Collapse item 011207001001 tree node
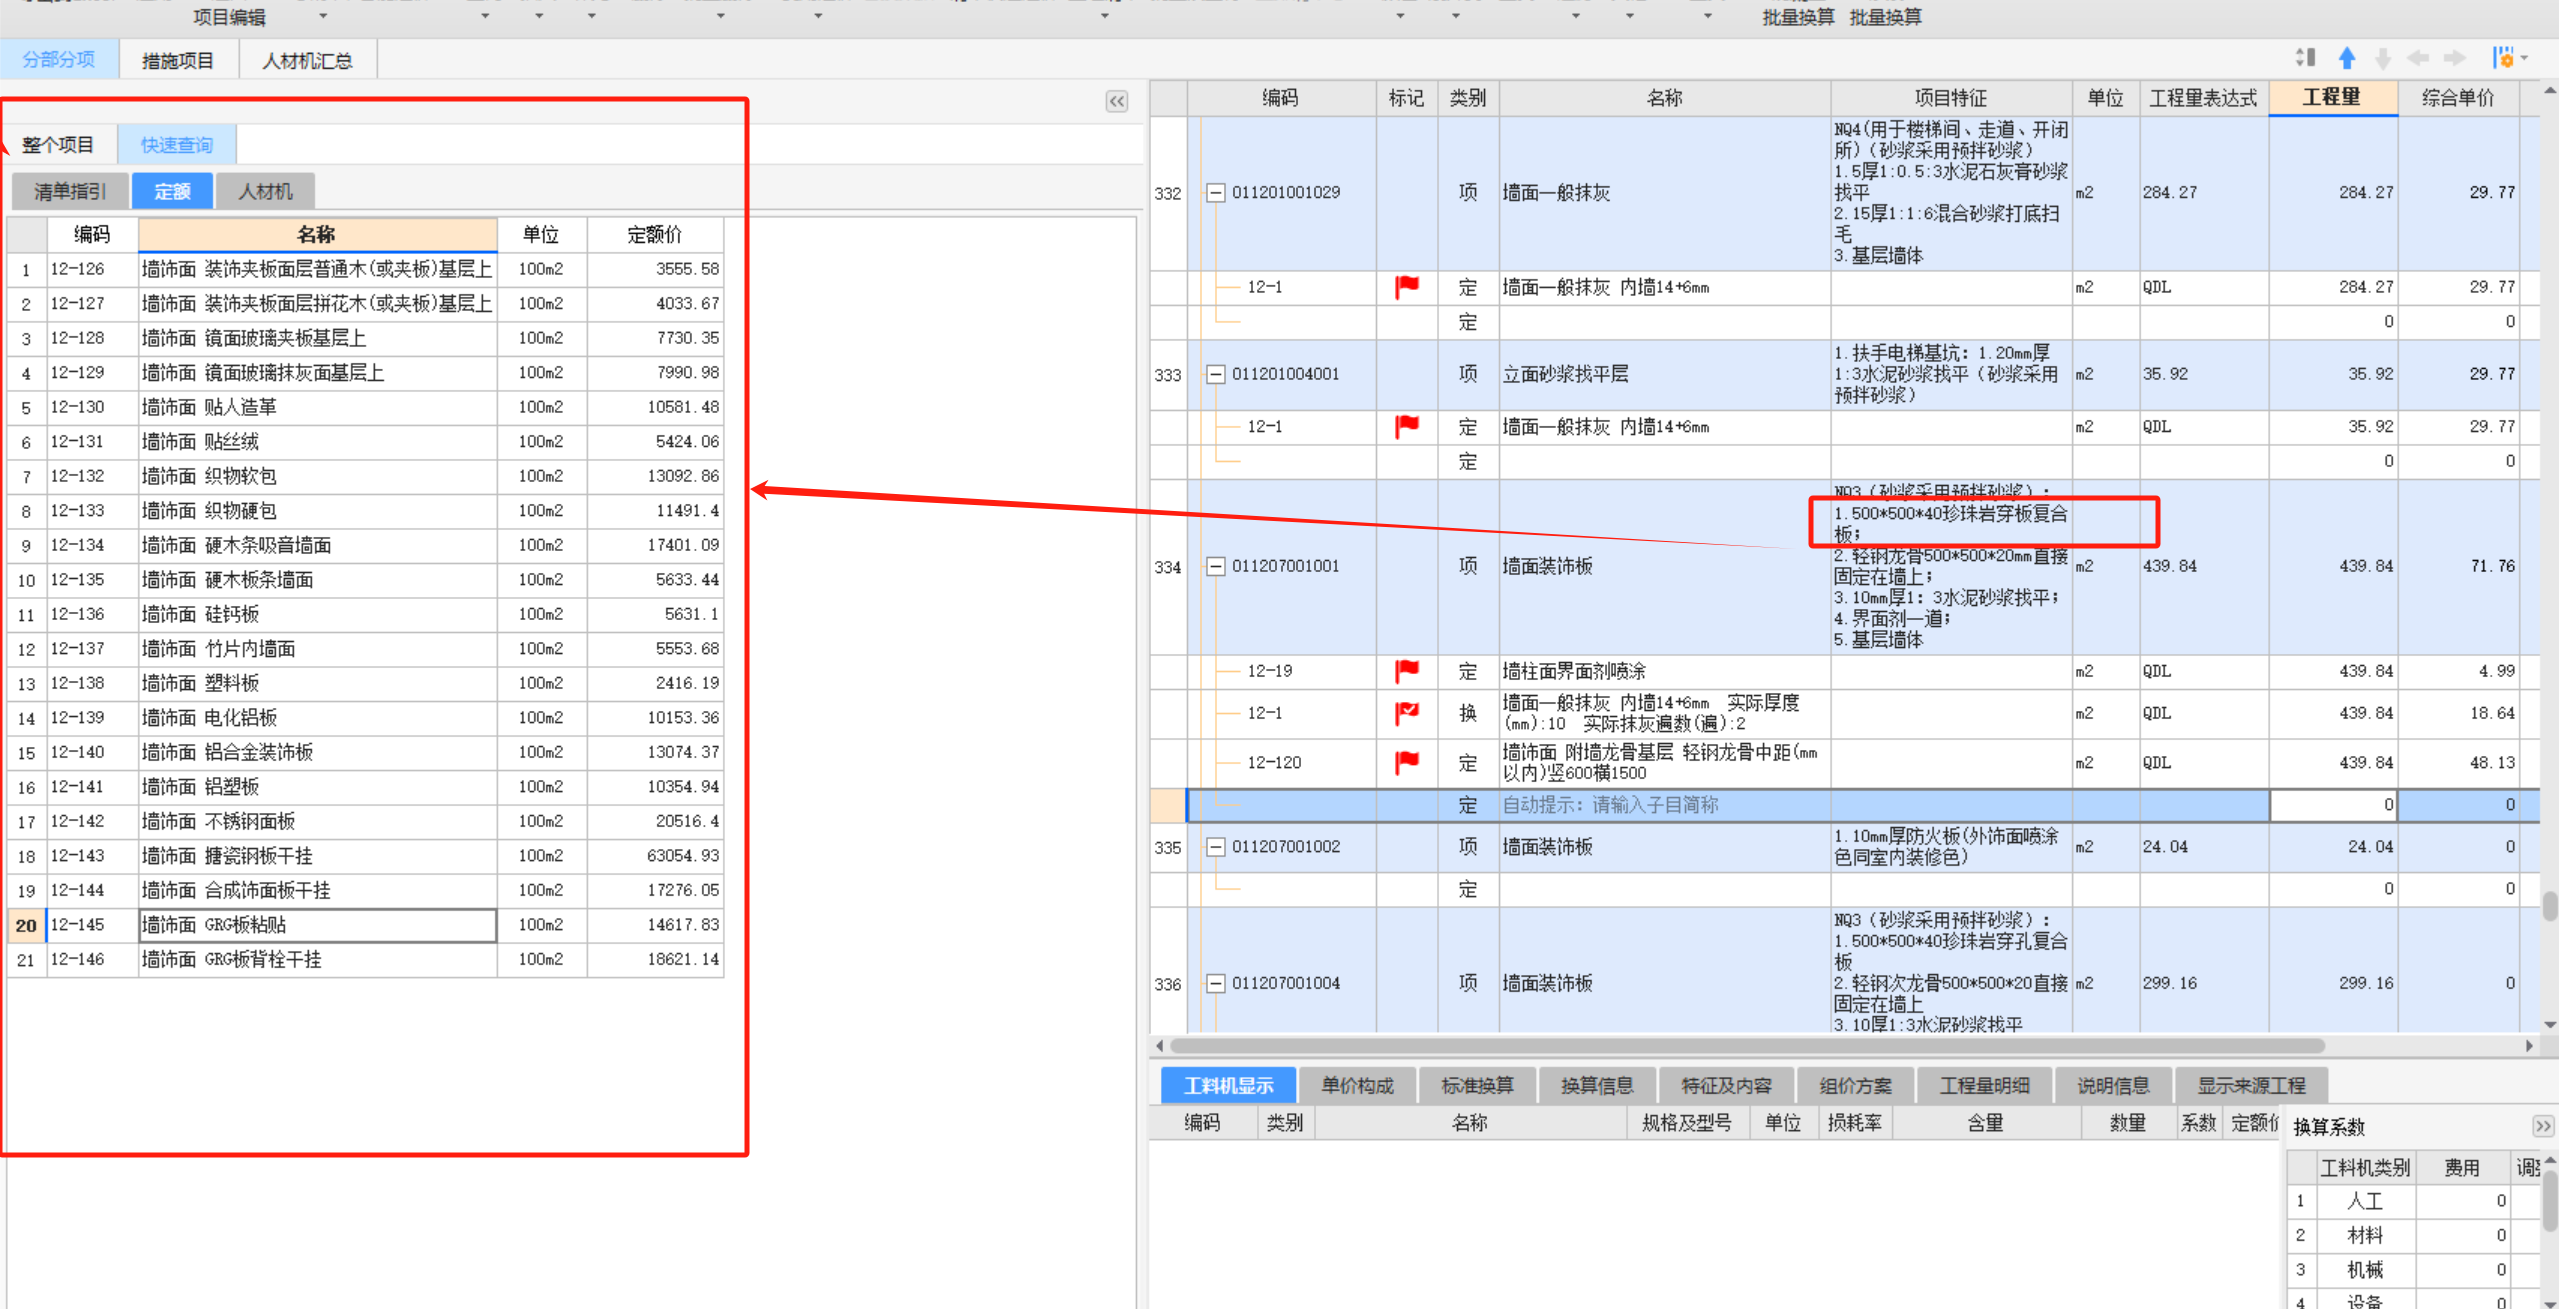 pos(1215,566)
